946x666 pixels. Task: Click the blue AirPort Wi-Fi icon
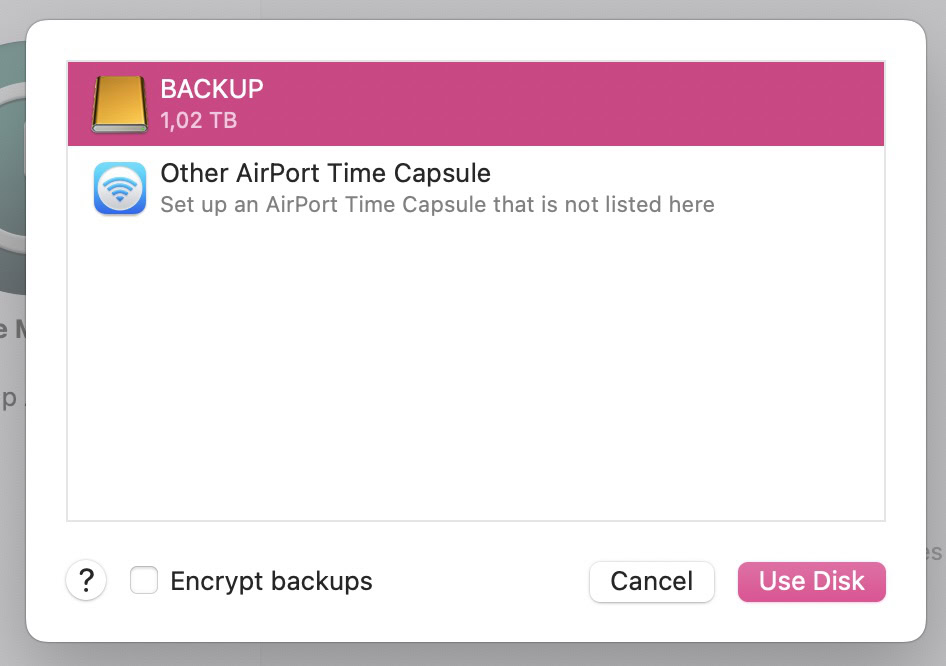pos(120,189)
